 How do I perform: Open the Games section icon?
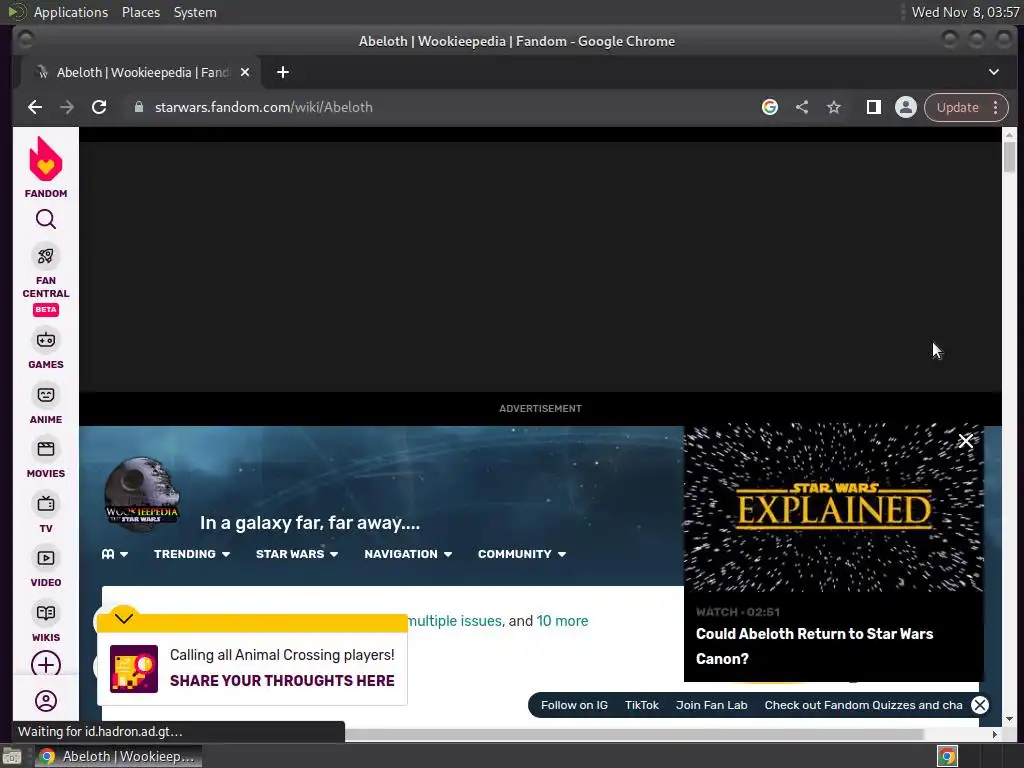coord(46,340)
